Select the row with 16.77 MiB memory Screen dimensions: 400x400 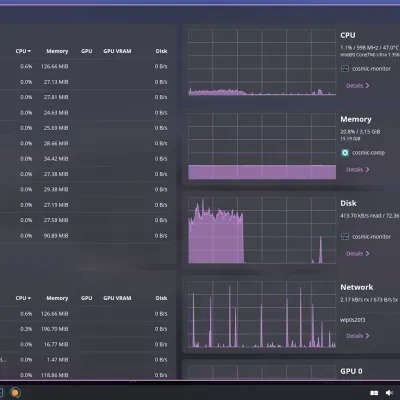(86, 344)
